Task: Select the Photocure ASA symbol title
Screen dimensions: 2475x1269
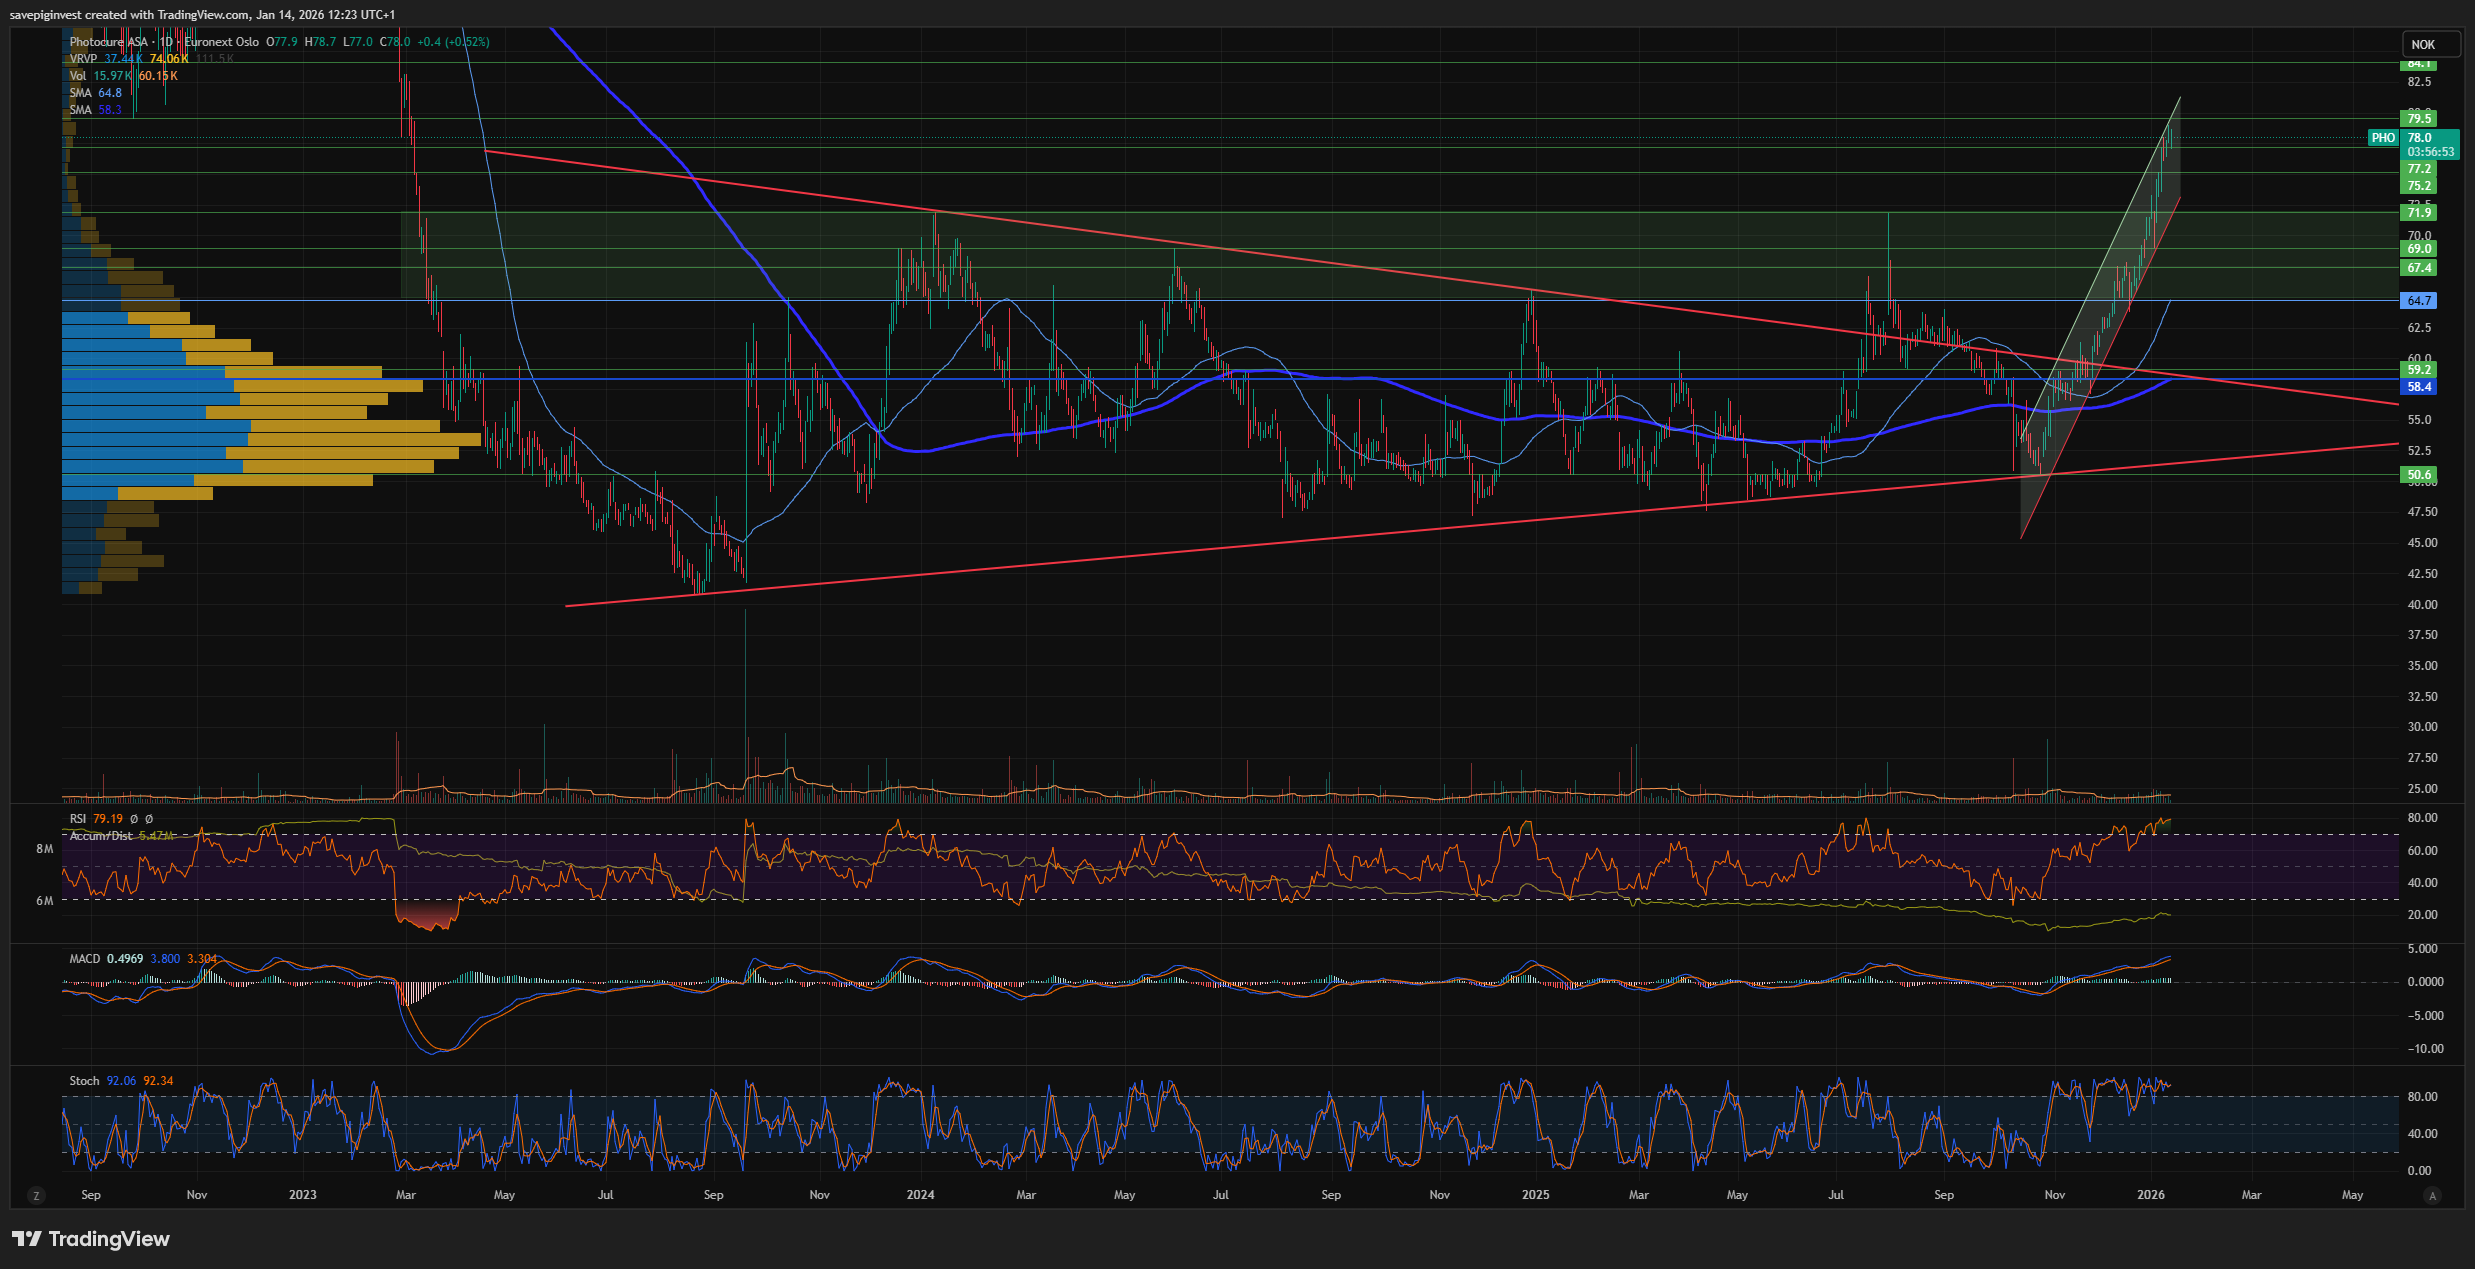Action: [108, 42]
